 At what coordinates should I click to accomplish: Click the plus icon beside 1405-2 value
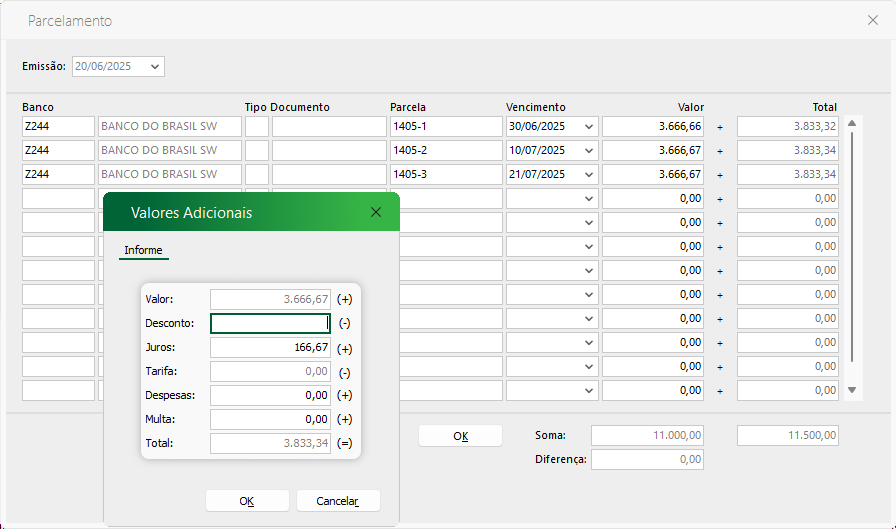[x=719, y=151]
